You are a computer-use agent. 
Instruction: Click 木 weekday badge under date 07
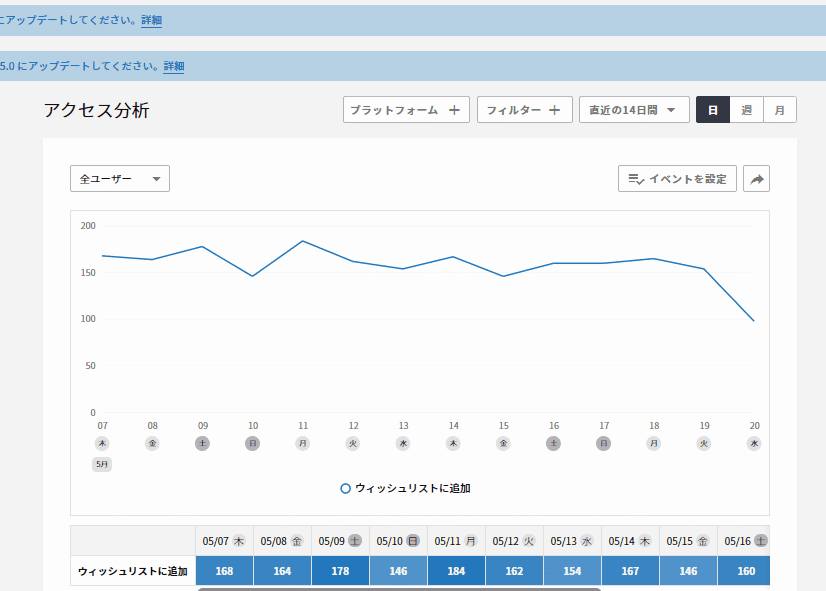point(102,444)
